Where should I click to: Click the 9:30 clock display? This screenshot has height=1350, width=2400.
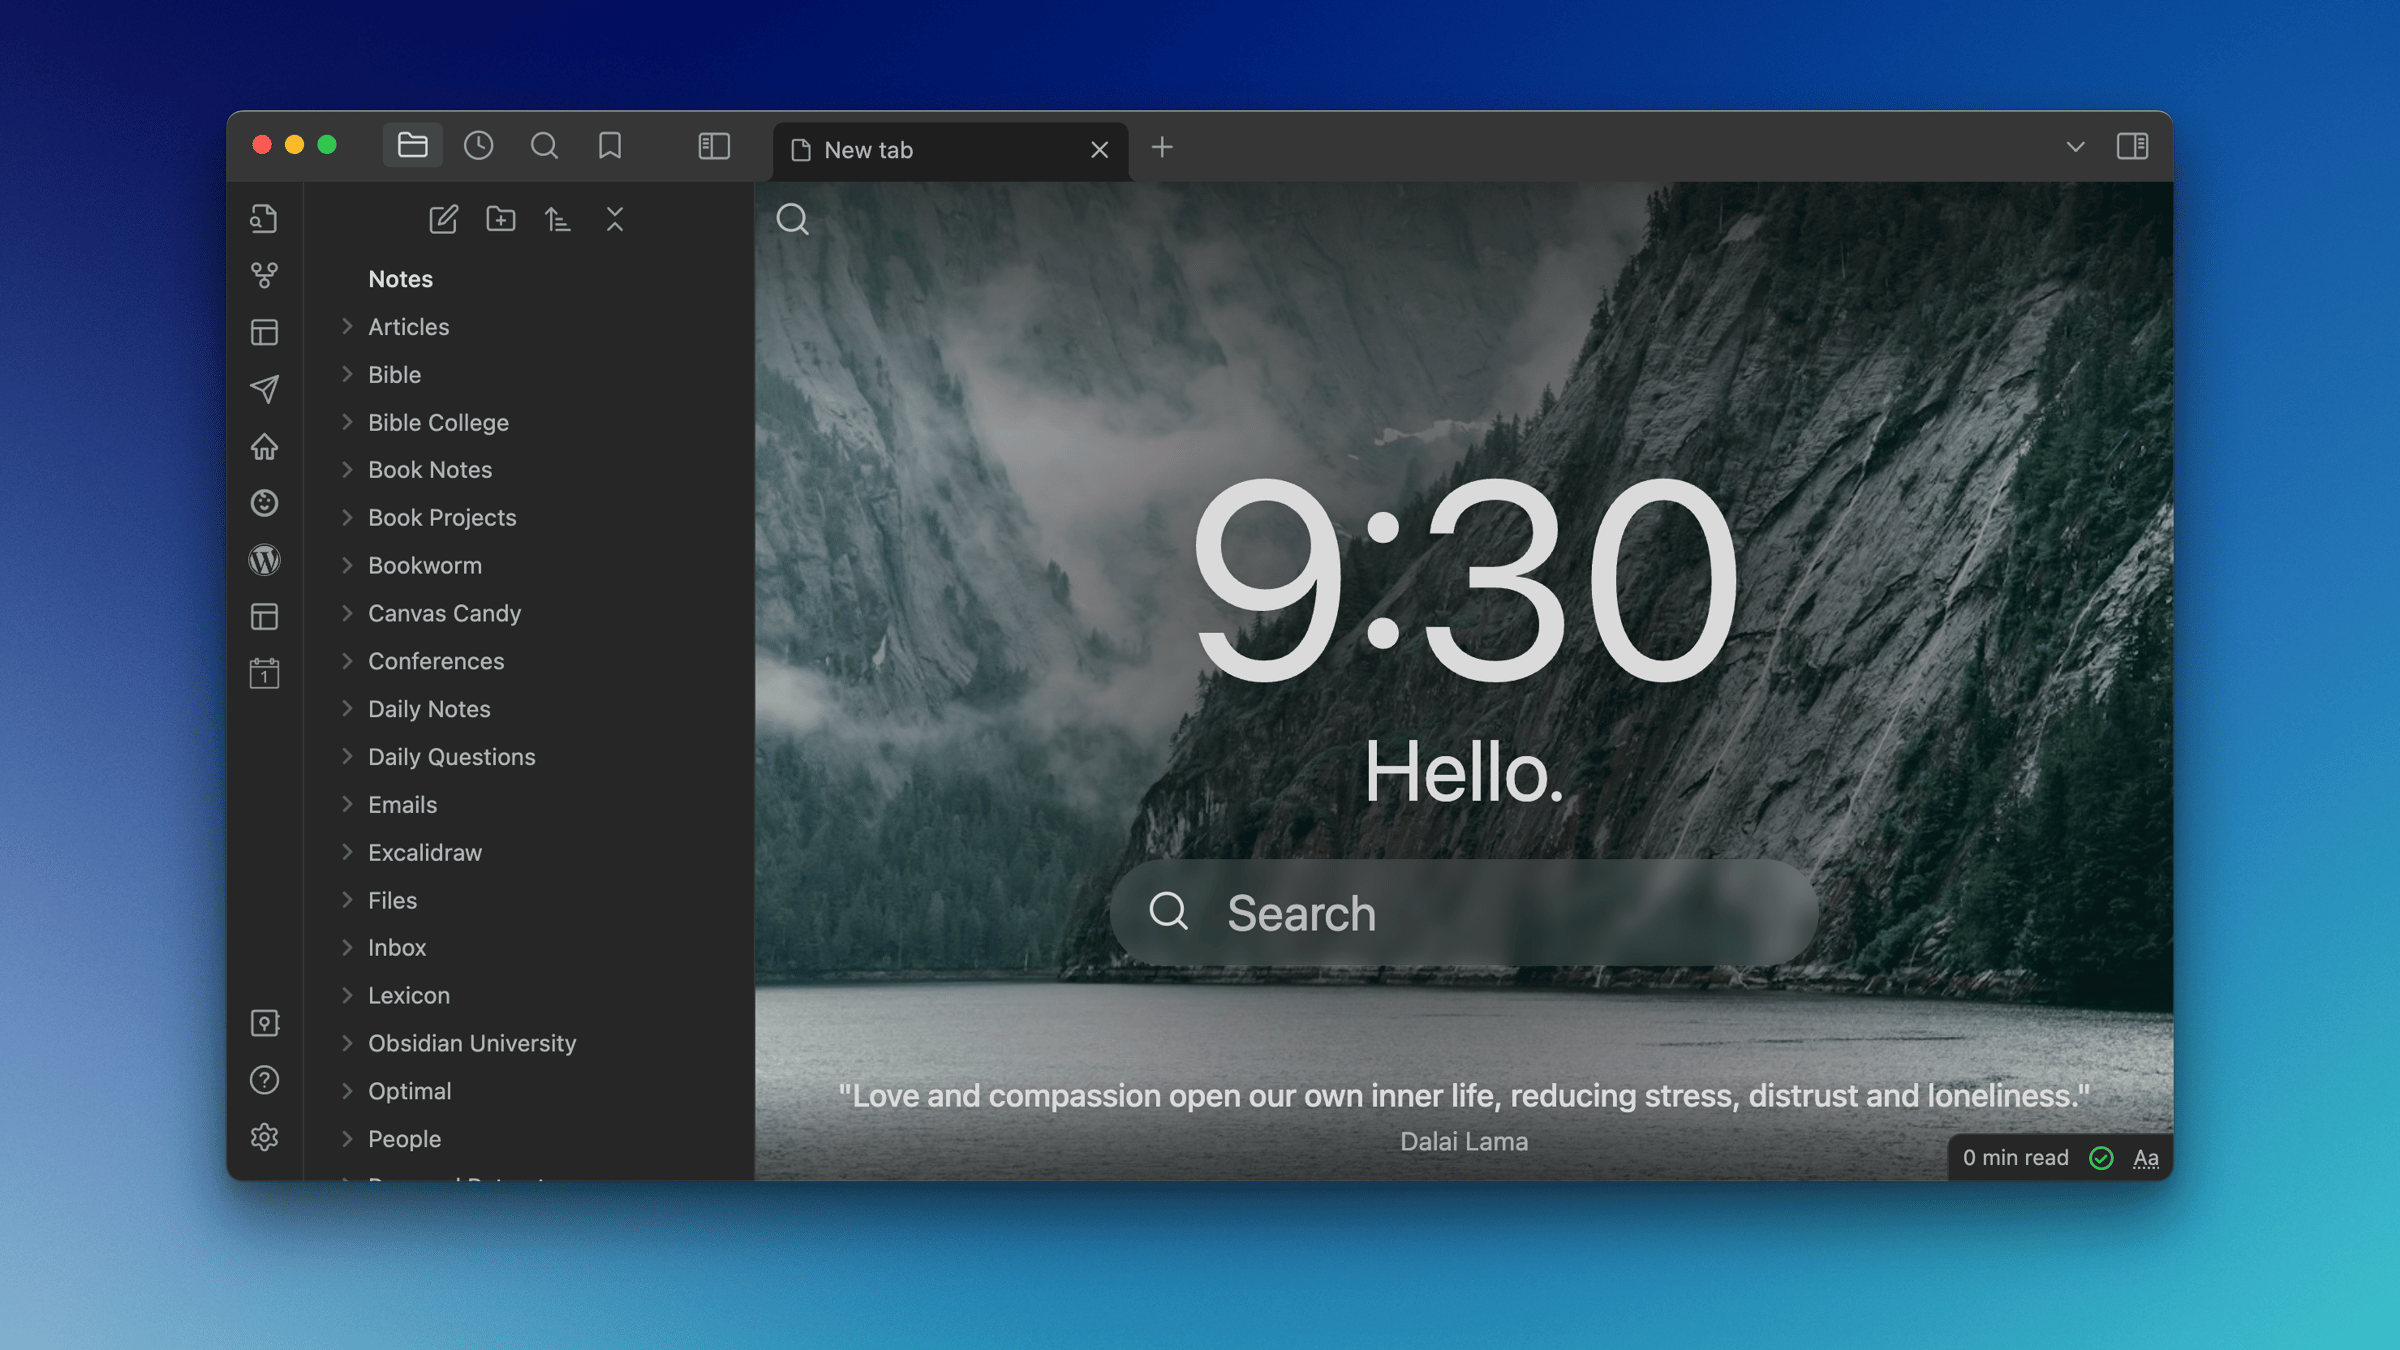[x=1464, y=580]
